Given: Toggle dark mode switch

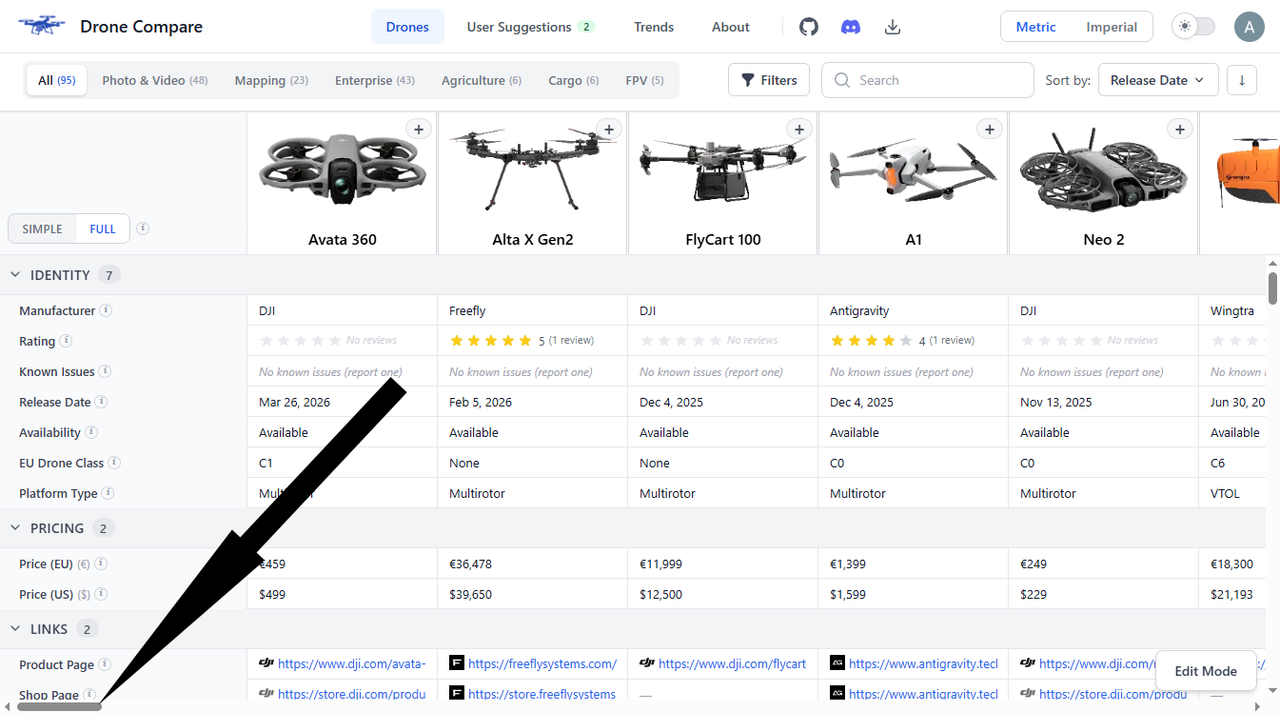Looking at the screenshot, I should [x=1193, y=27].
